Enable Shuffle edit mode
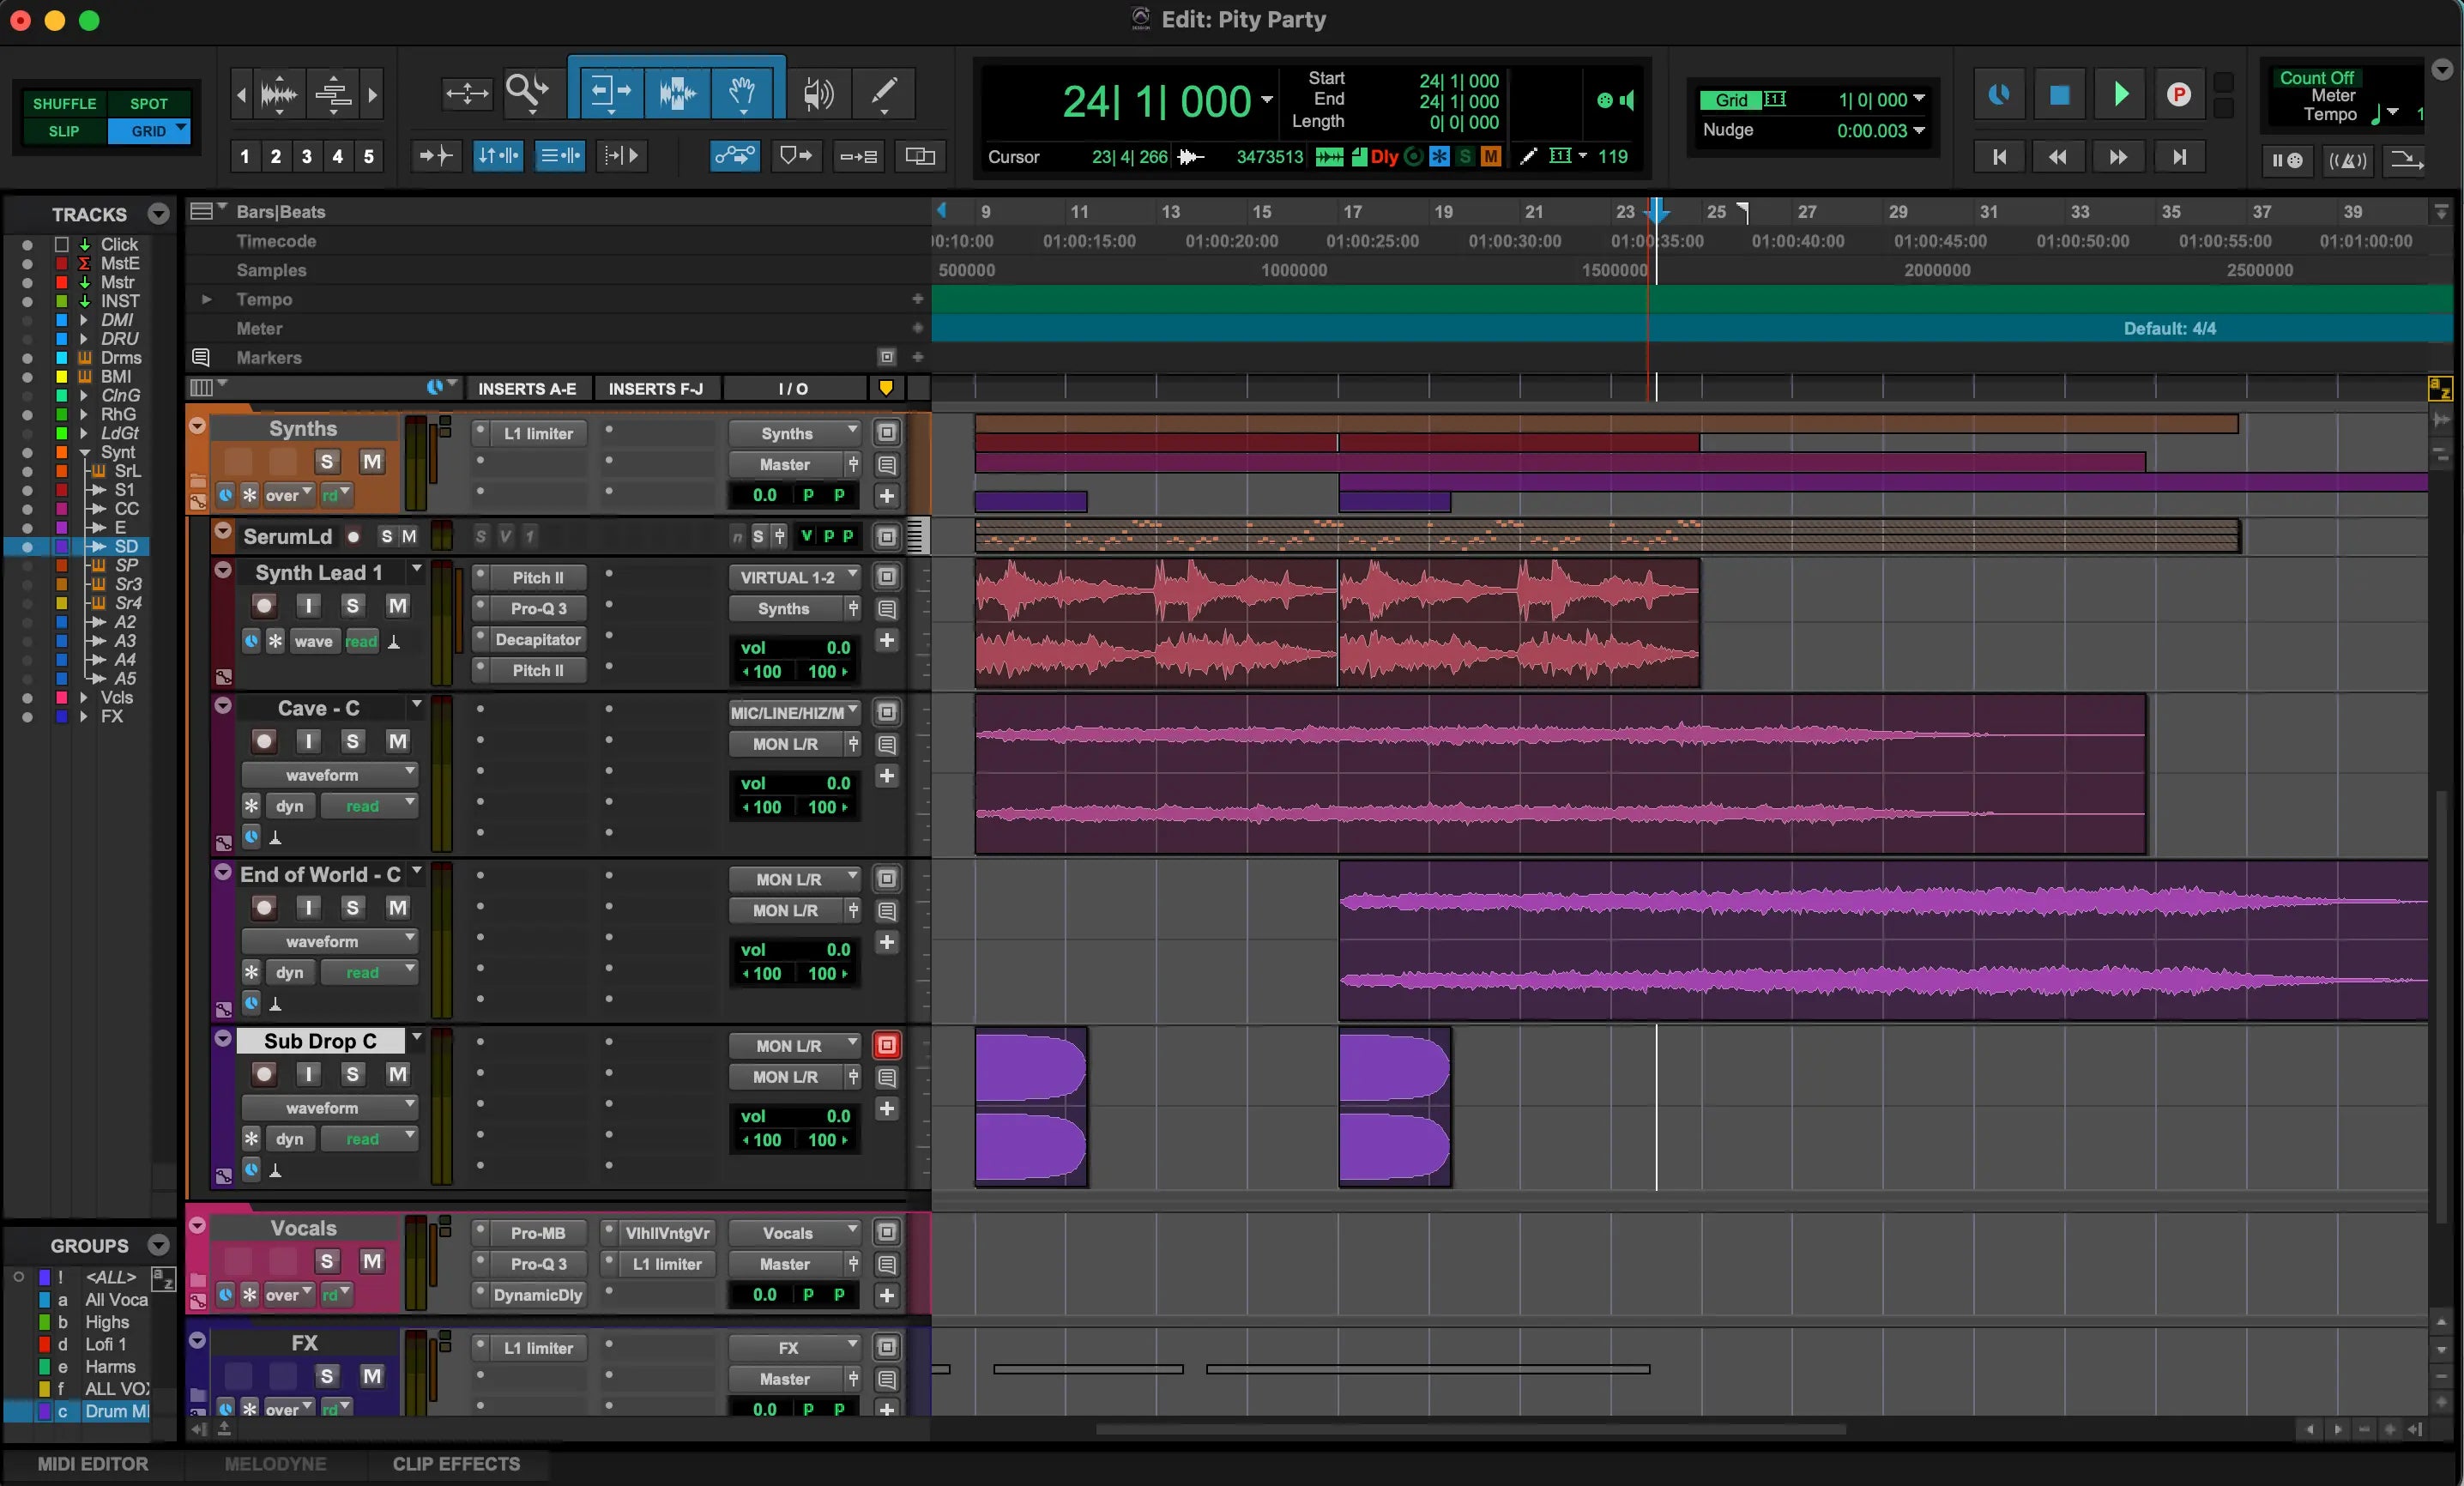Screen dimensions: 2464x1486 click(64, 103)
